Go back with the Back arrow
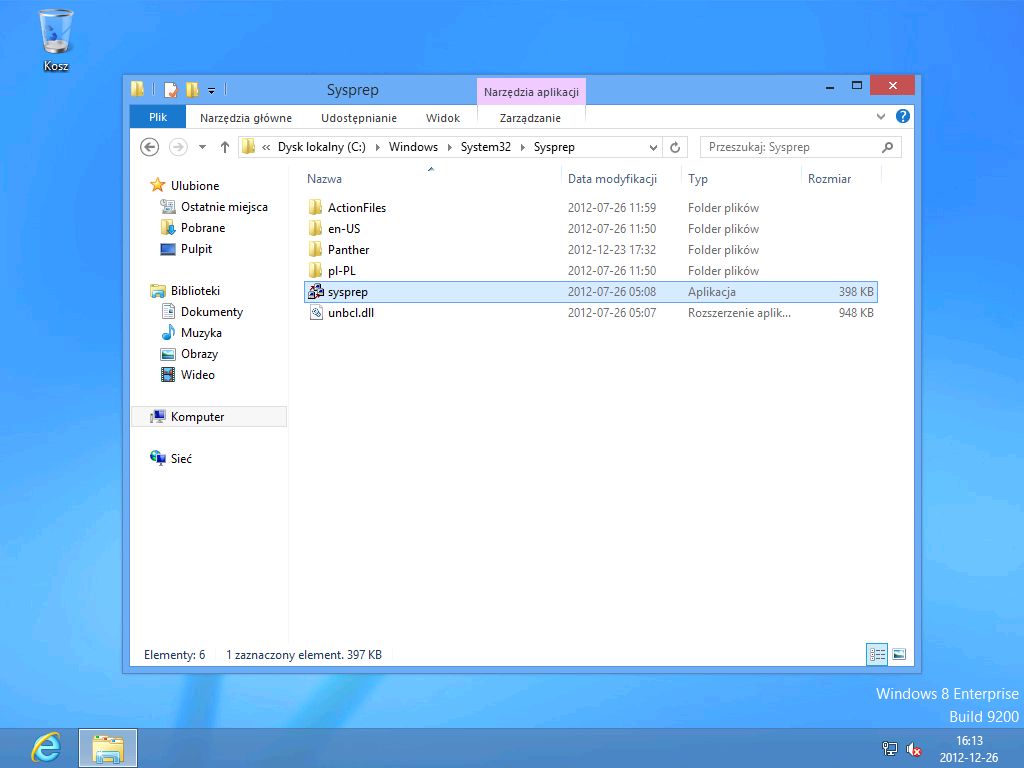1024x768 pixels. 150,147
